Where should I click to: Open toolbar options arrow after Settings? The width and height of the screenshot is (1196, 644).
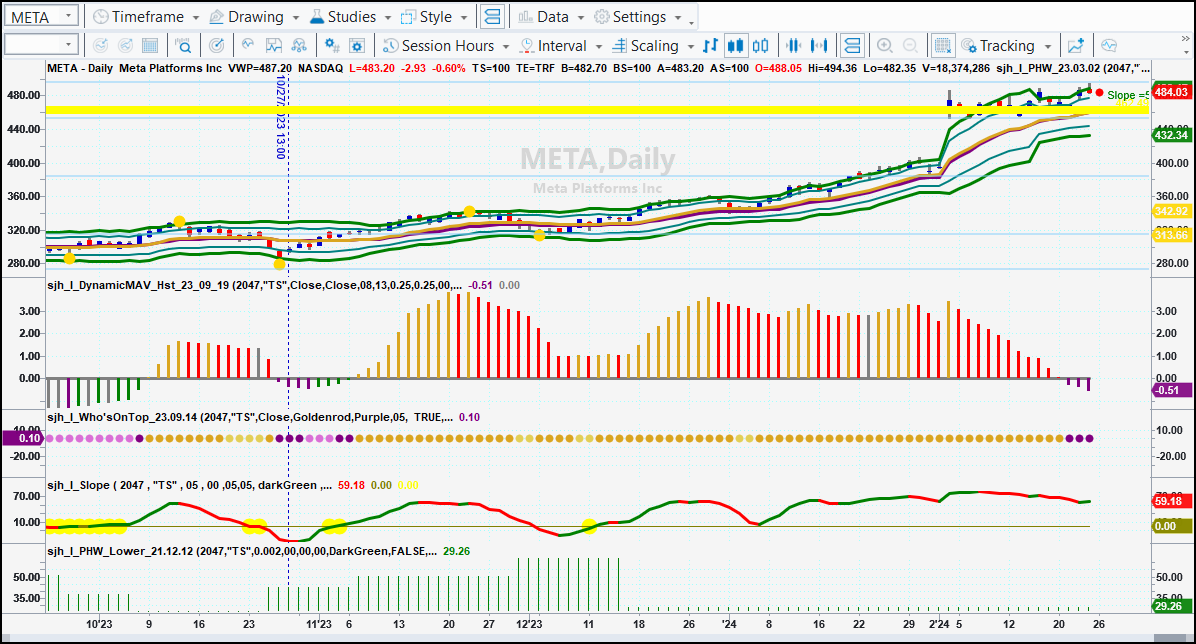click(x=691, y=23)
